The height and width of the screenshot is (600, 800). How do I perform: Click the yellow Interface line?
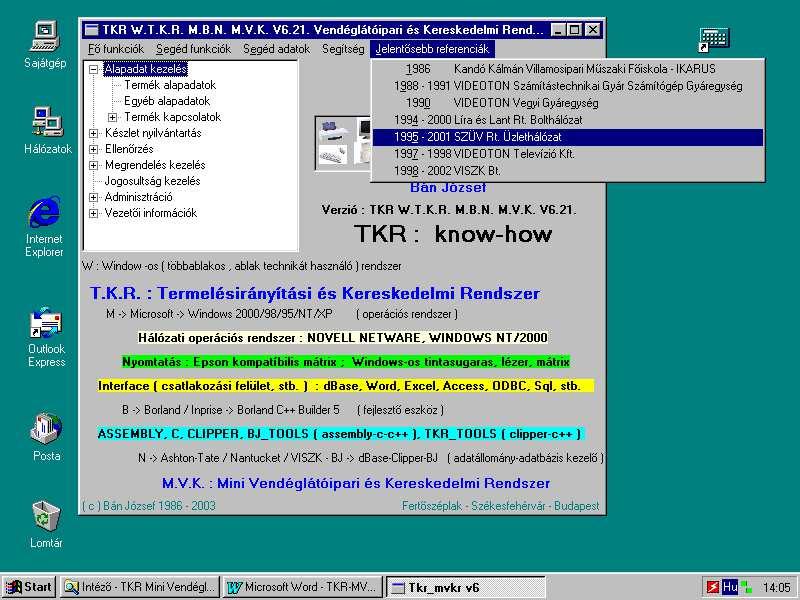tap(346, 386)
